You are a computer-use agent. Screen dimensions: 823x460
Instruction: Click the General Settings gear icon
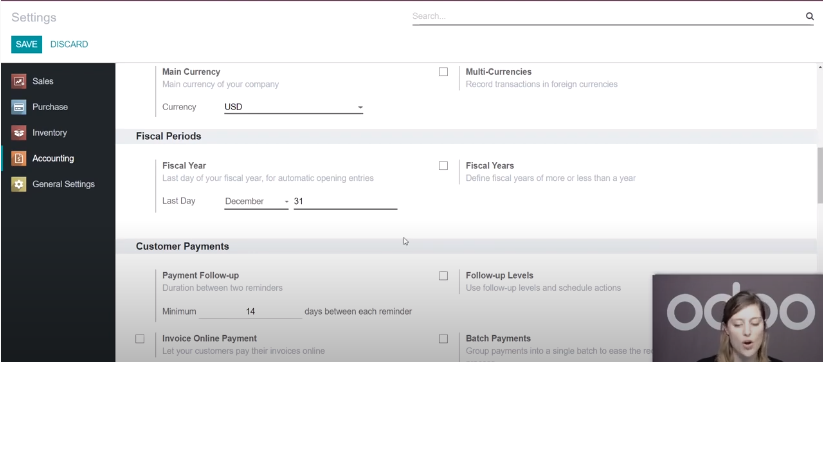18,184
